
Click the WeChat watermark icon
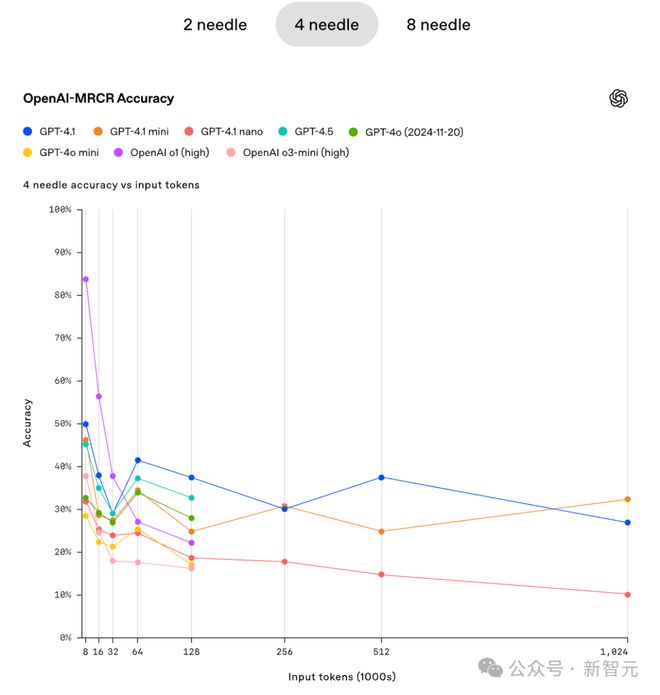point(491,667)
